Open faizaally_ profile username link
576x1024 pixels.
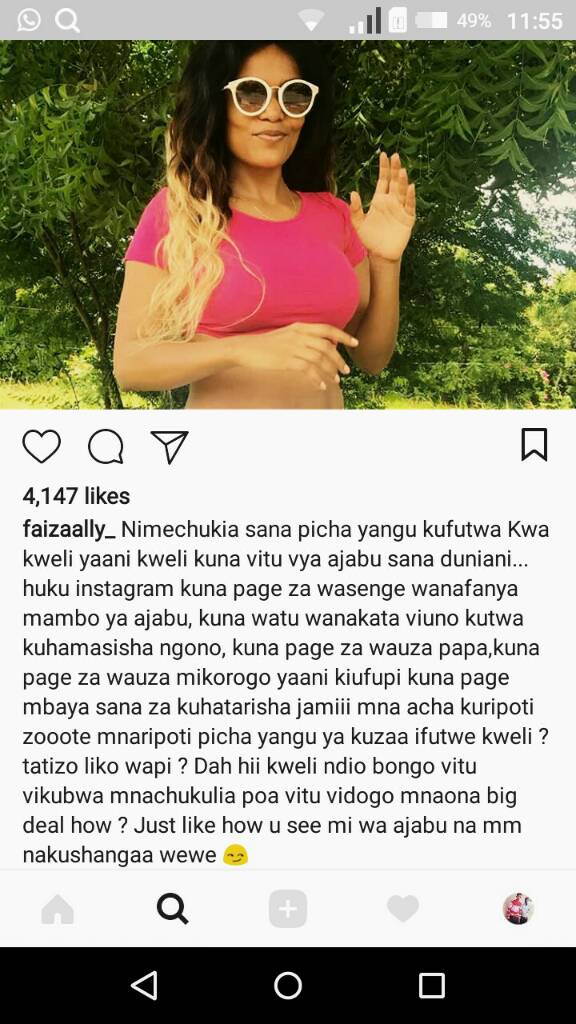coord(69,530)
